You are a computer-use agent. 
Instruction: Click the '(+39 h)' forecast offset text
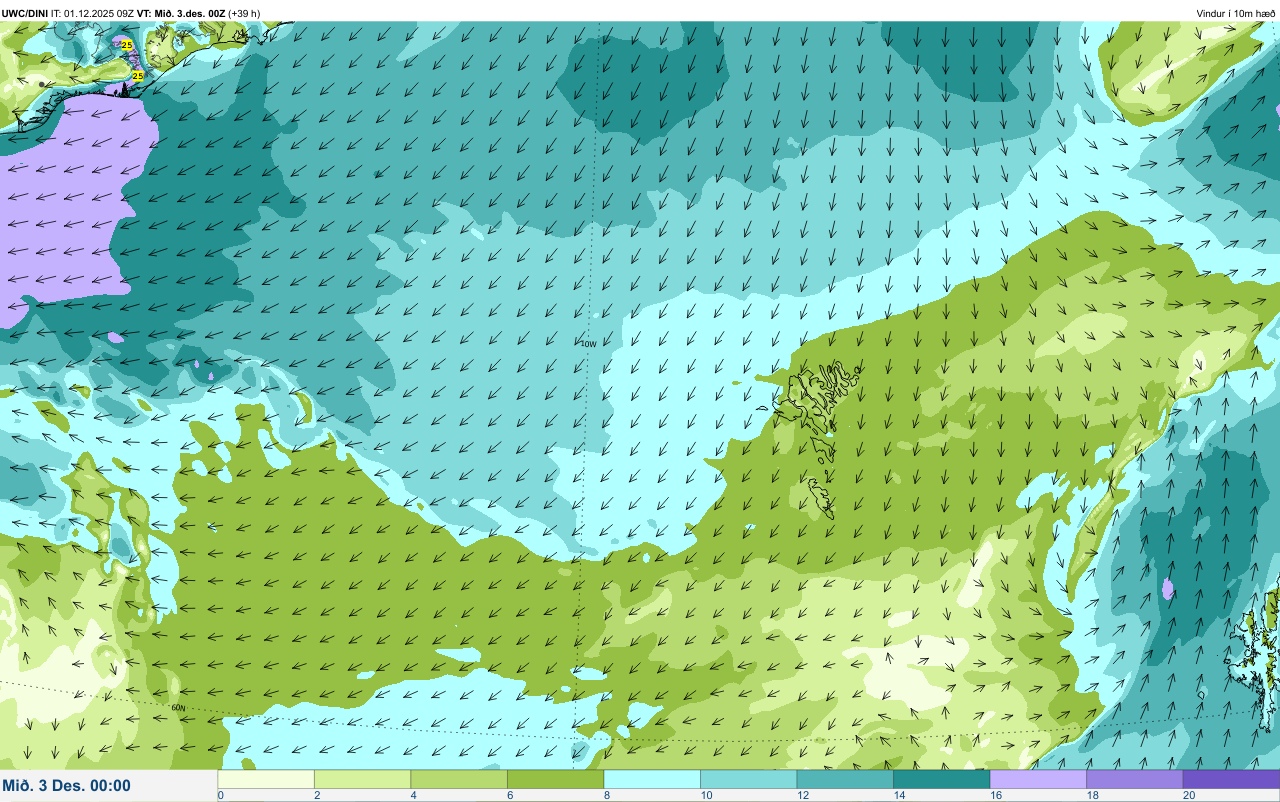point(244,13)
